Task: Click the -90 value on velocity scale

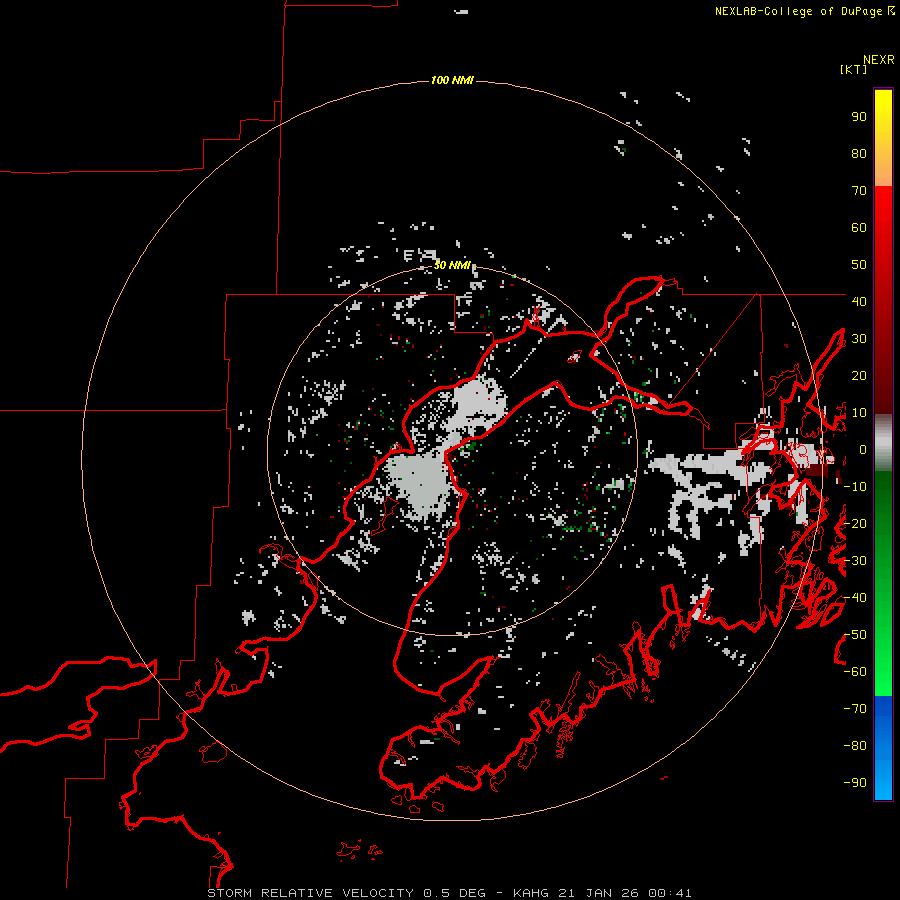Action: pos(855,783)
